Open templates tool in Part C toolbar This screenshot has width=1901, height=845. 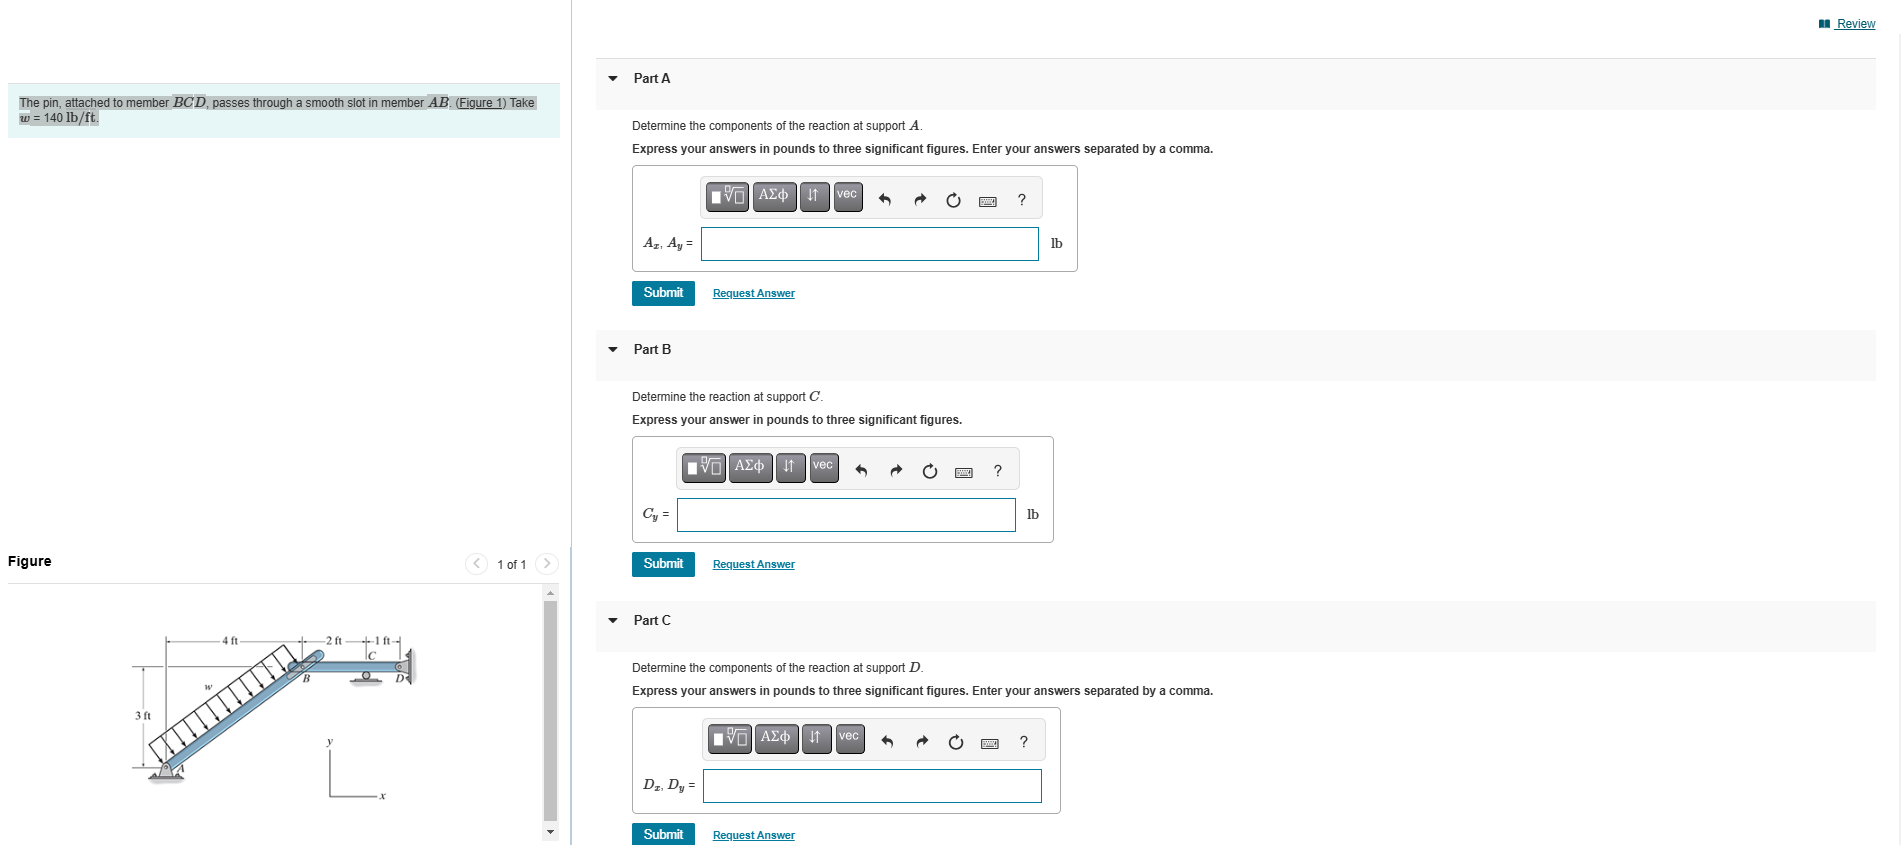coord(729,738)
